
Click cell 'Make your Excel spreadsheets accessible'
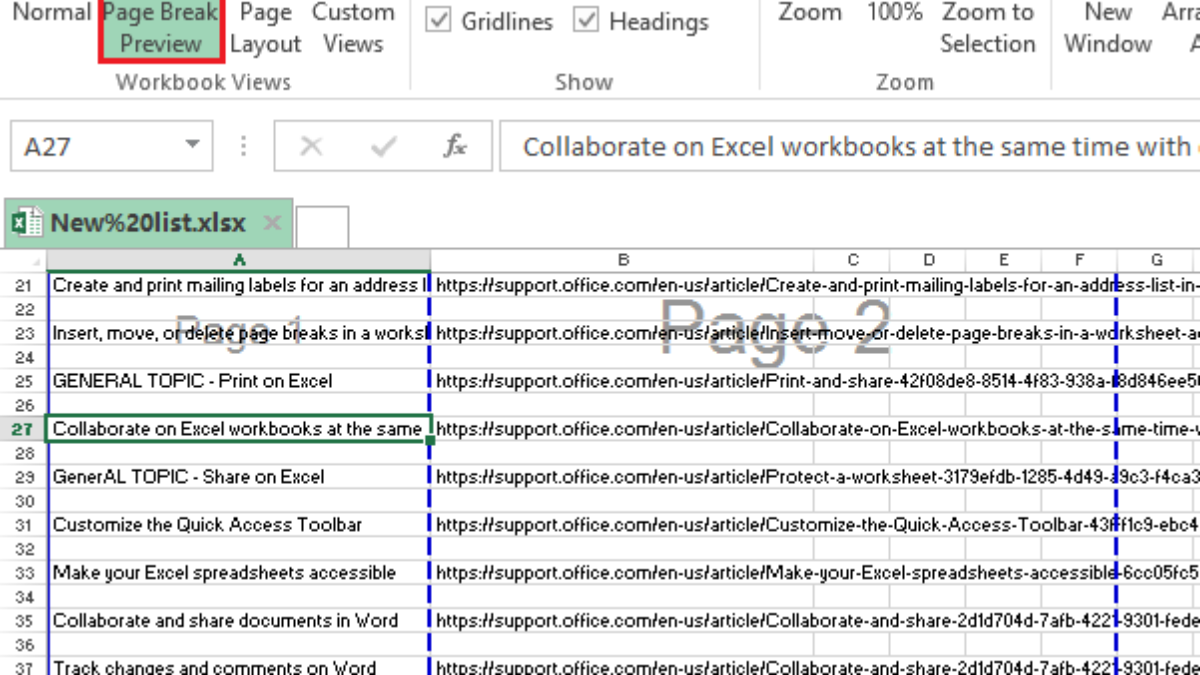point(239,573)
